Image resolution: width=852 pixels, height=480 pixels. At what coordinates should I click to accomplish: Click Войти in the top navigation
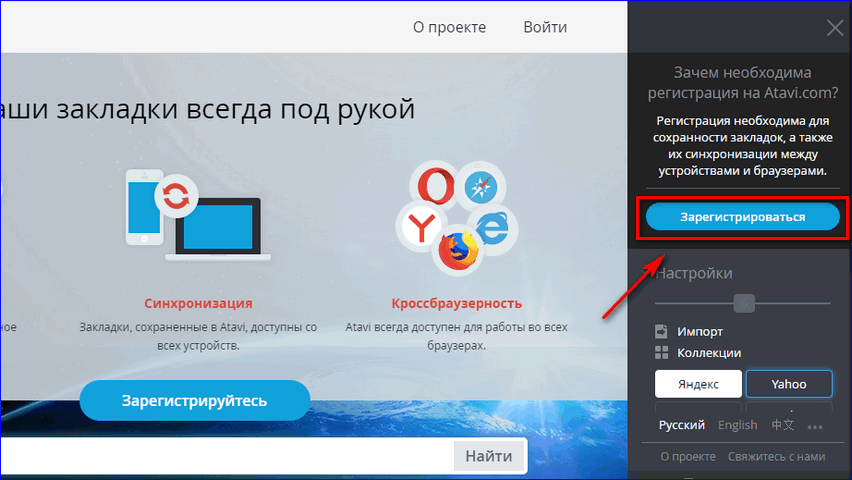point(545,27)
